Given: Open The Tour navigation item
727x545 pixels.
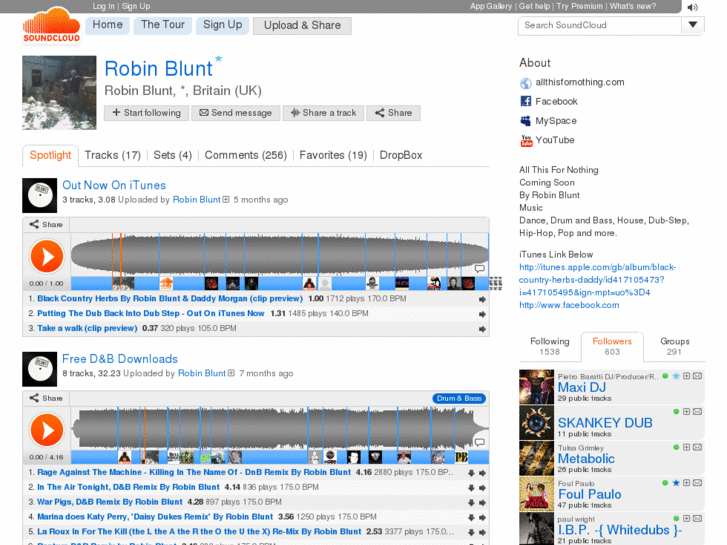Looking at the screenshot, I should pyautogui.click(x=163, y=25).
